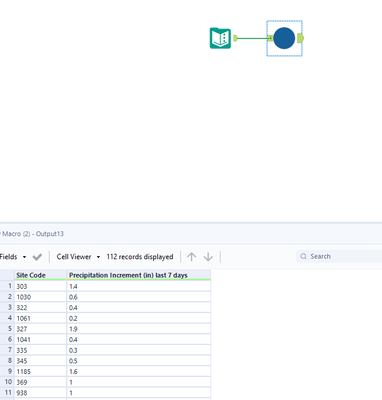Screen dimensions: 382x400
Task: Open the Fields dropdown
Action: (13, 257)
